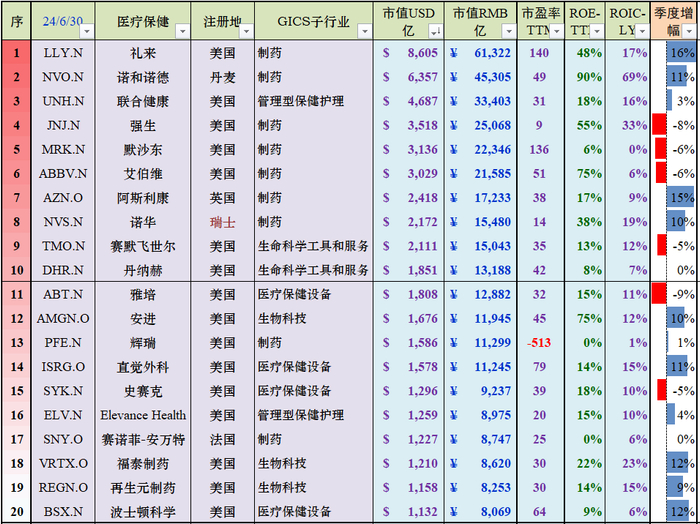
Task: Click 16% growth data bar for LLY.N
Action: [681, 53]
